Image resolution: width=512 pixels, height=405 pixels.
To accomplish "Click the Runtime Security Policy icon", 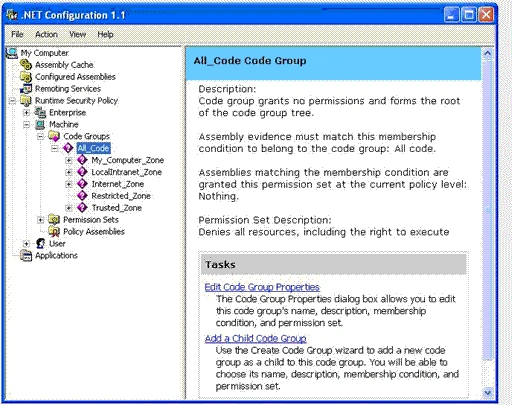I will tap(26, 100).
